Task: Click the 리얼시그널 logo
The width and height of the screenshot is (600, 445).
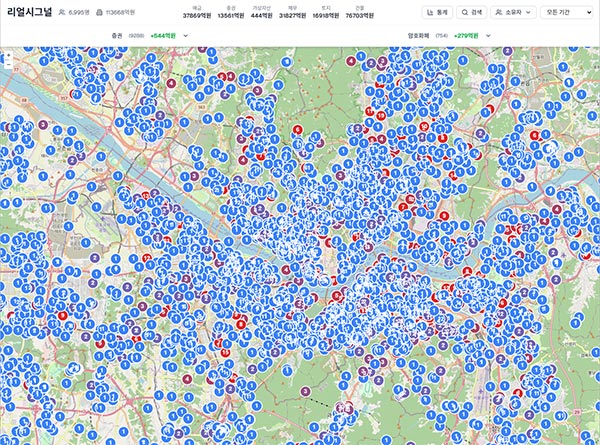Action: click(x=28, y=13)
